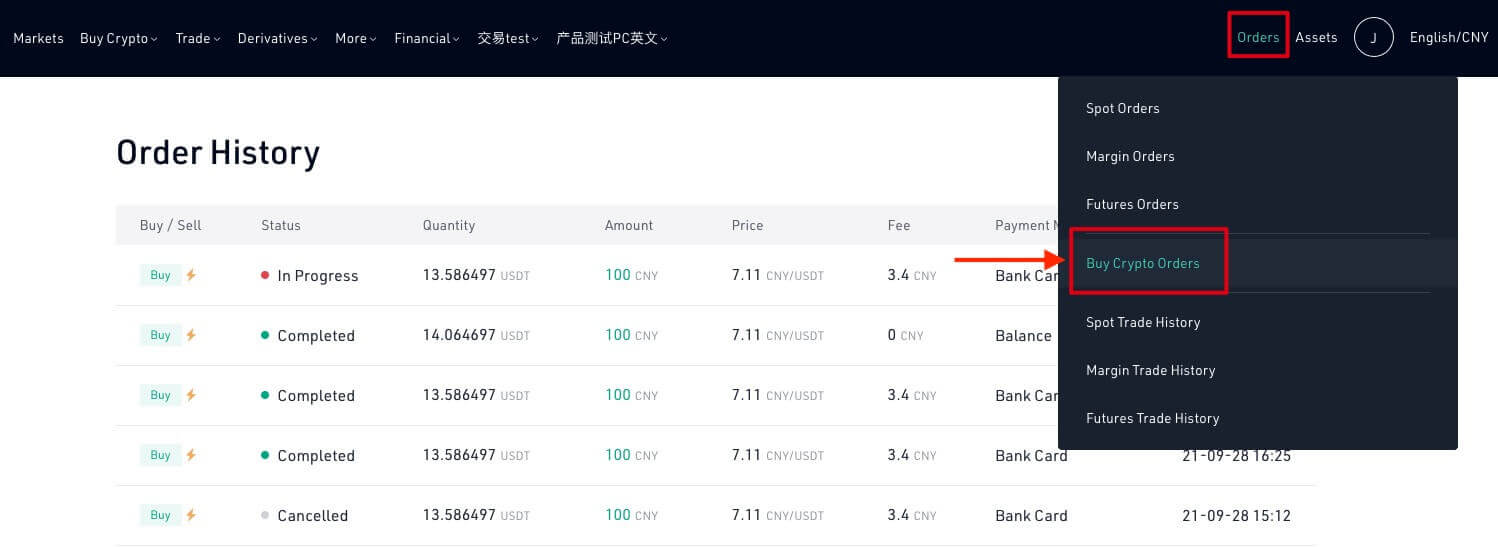Click the red In Progress status dot
Viewport: 1498px width, 547px height.
point(265,275)
